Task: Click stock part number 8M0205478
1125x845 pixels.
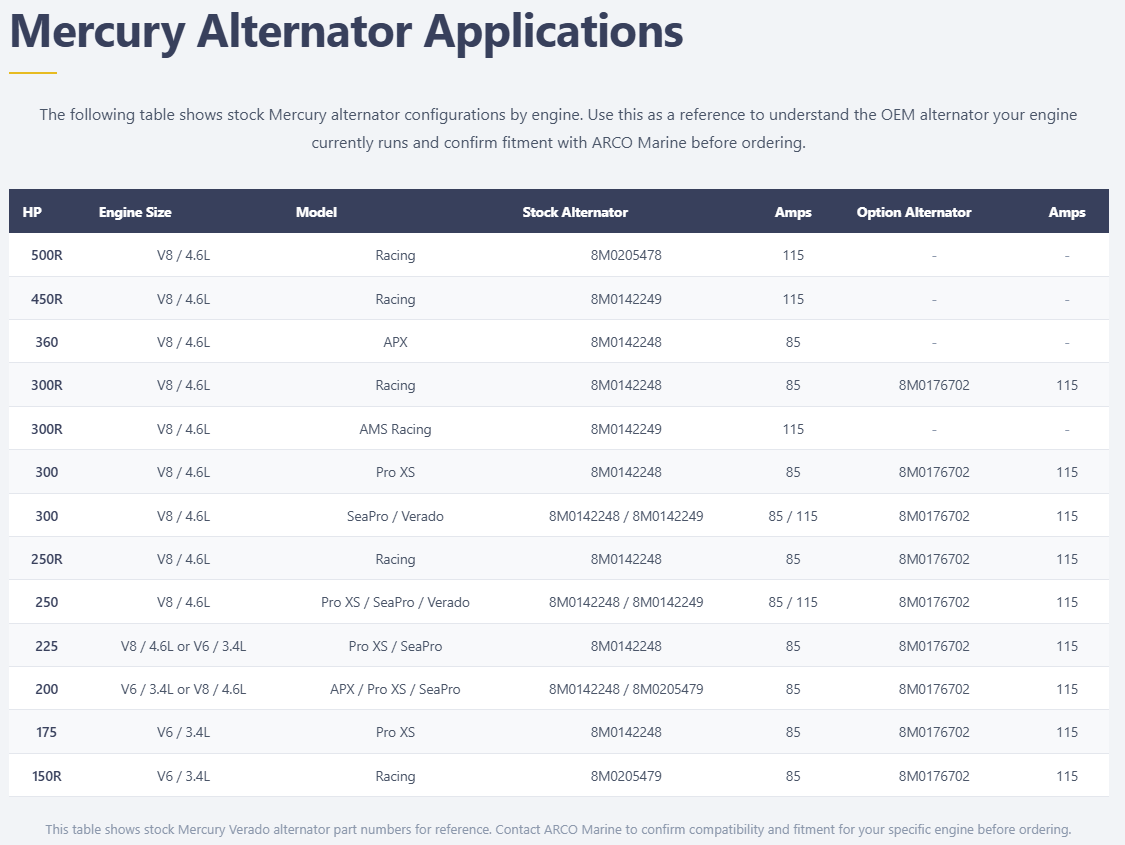Action: 626,255
